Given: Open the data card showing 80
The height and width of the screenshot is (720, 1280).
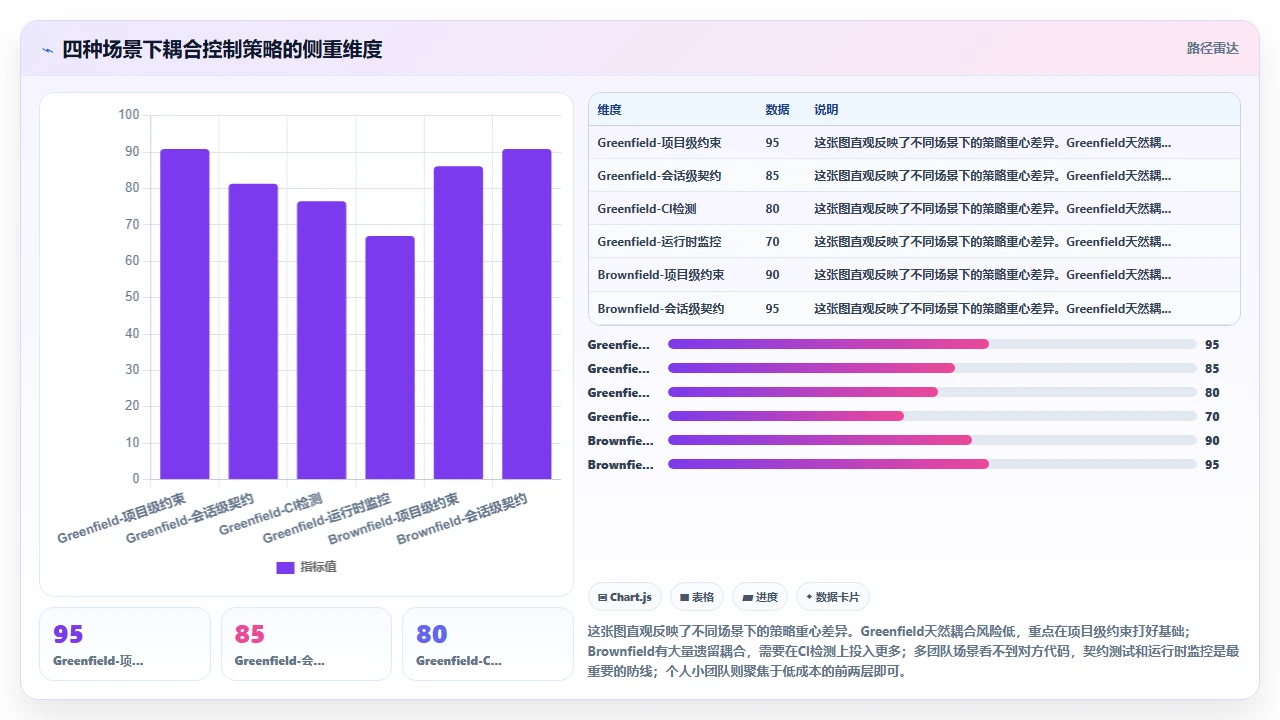Looking at the screenshot, I should [488, 644].
